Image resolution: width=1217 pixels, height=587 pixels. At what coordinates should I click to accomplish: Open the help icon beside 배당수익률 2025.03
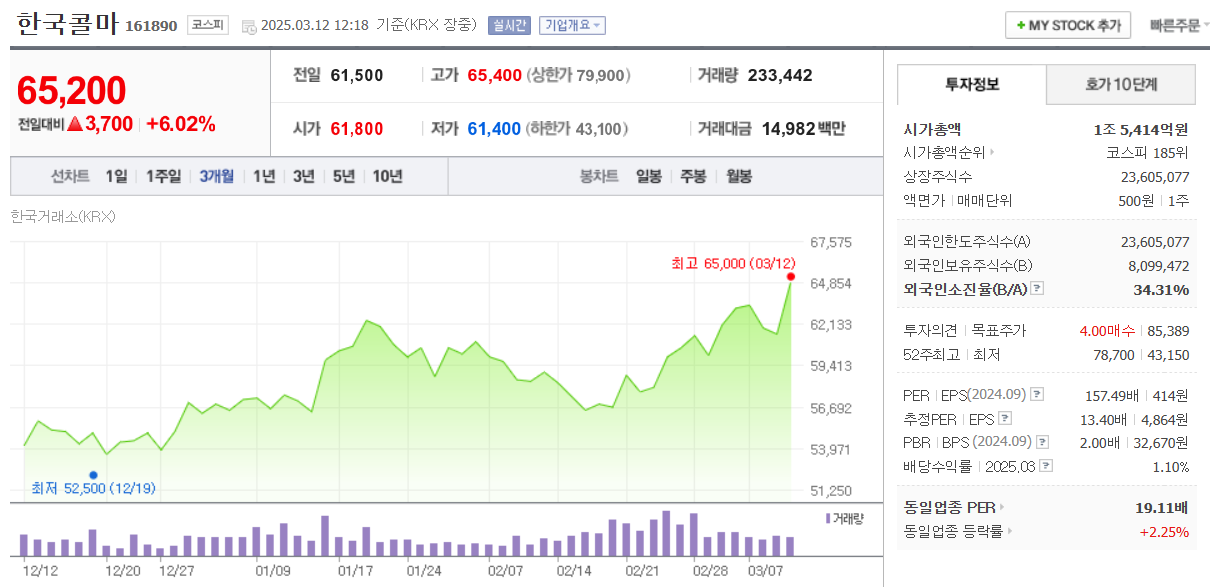point(1046,466)
